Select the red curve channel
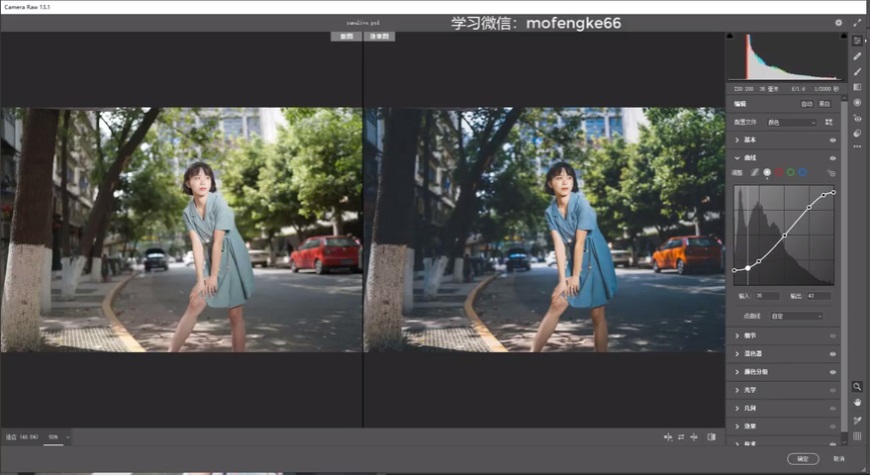This screenshot has width=870, height=475. click(x=779, y=173)
